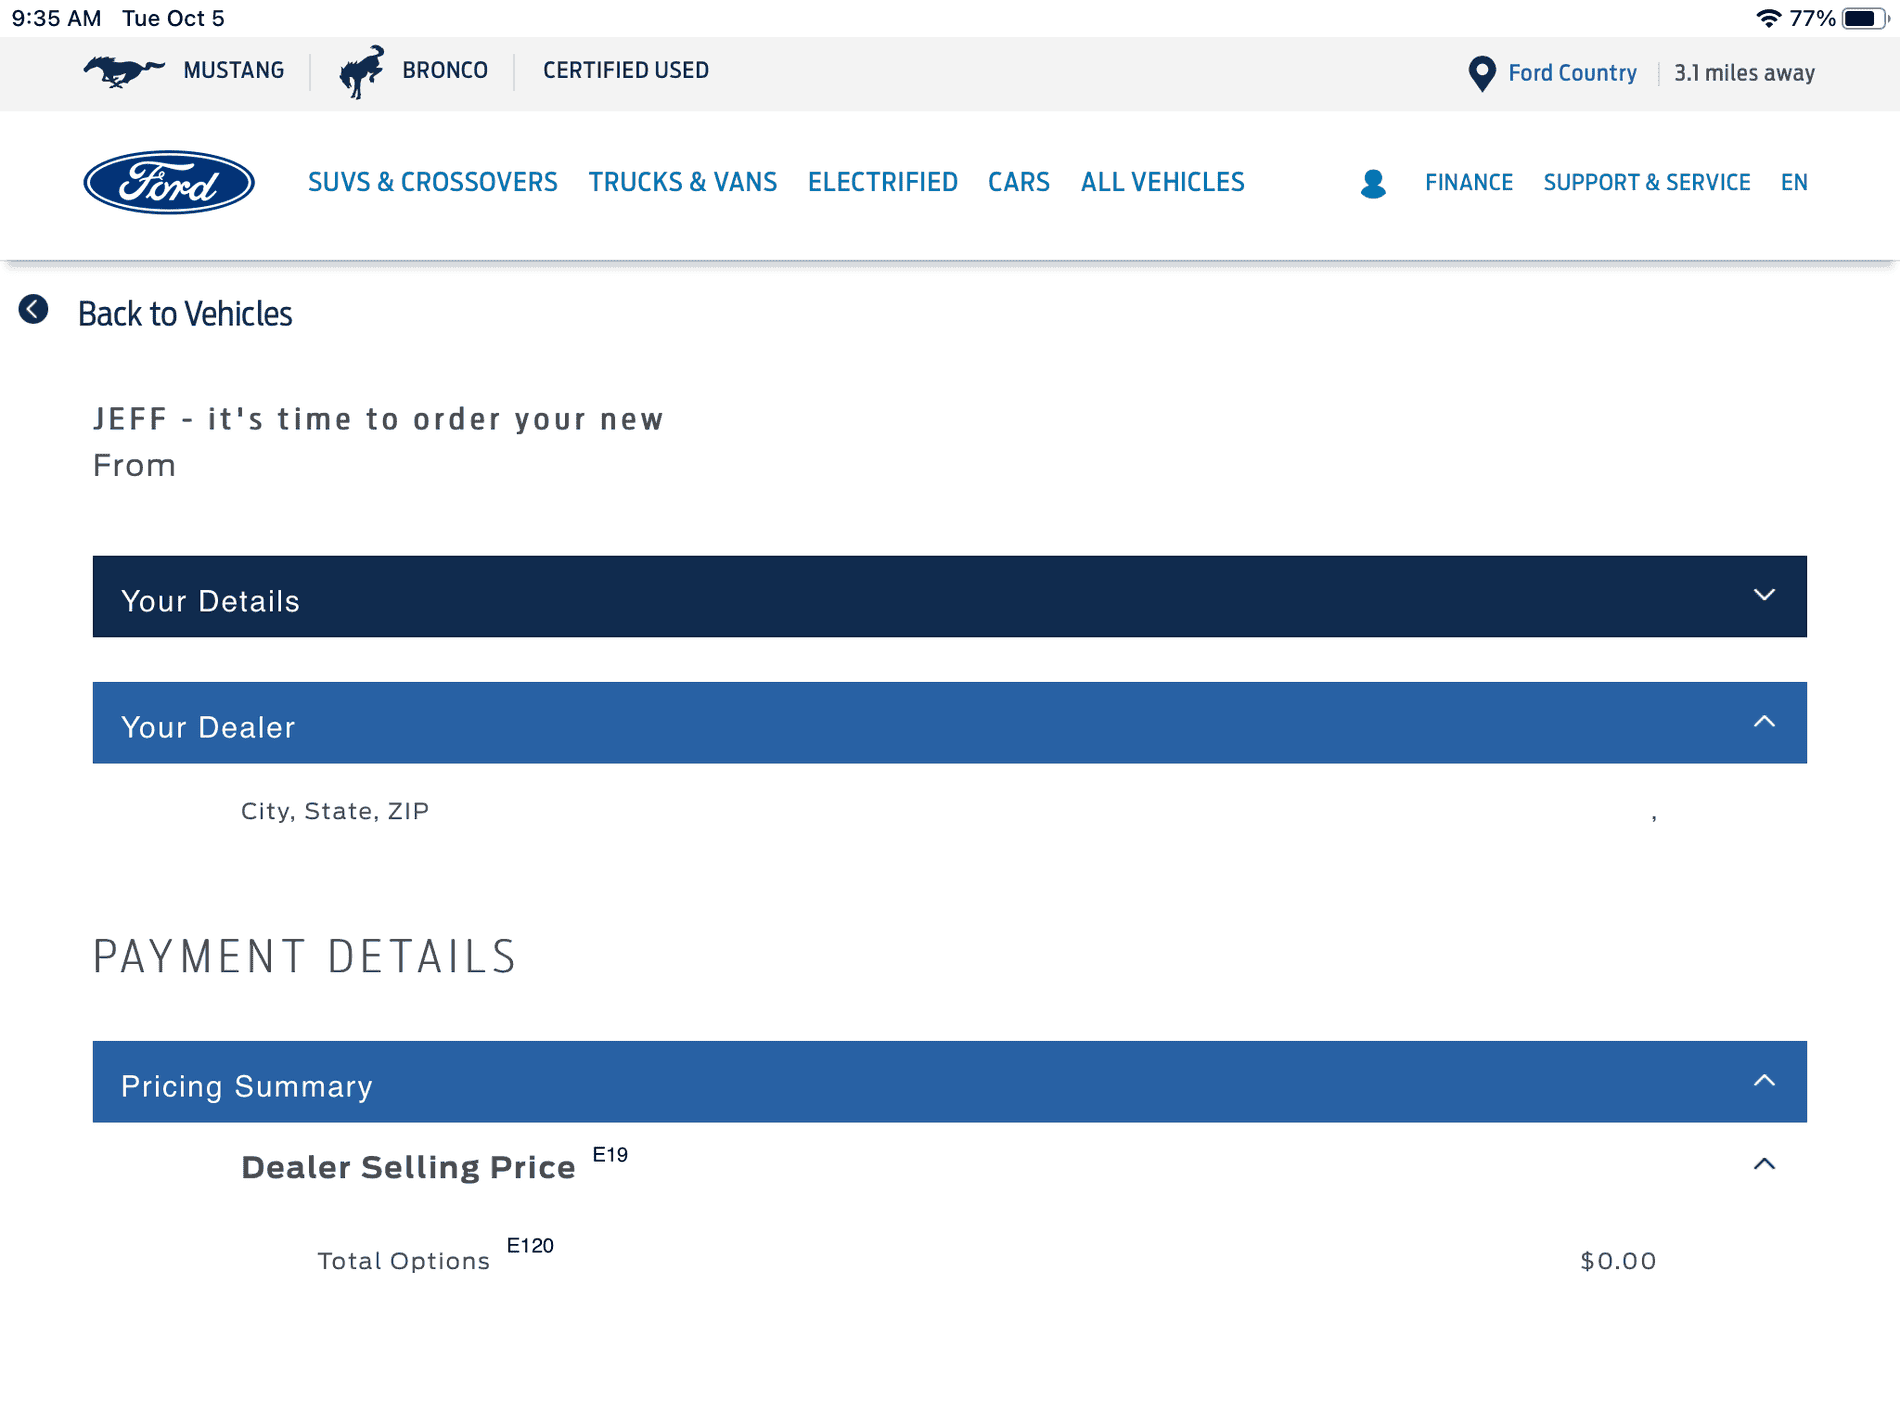Expand the Your Details section chevron
1900x1425 pixels.
pos(1764,595)
